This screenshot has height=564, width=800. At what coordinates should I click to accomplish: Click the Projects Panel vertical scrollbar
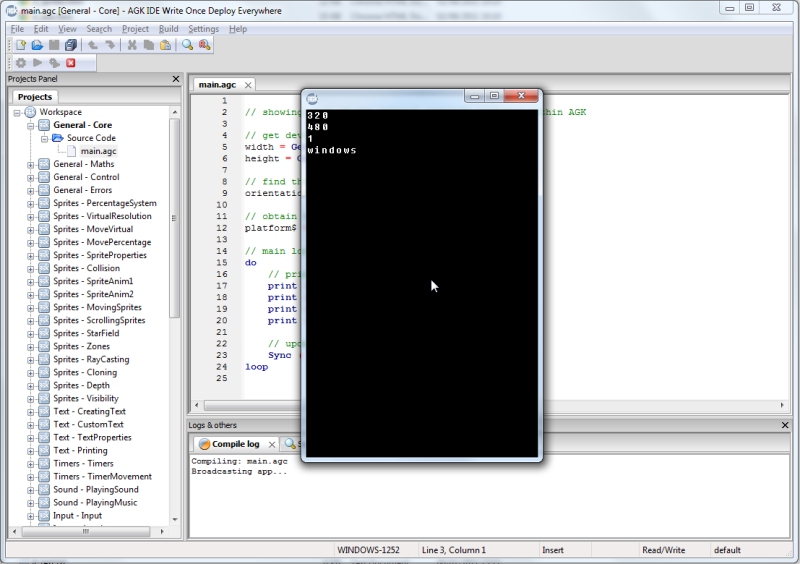pos(174,219)
